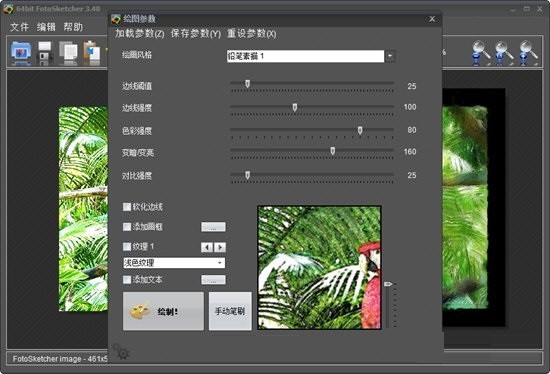Open the 加载参数(Z) menu

pos(140,34)
